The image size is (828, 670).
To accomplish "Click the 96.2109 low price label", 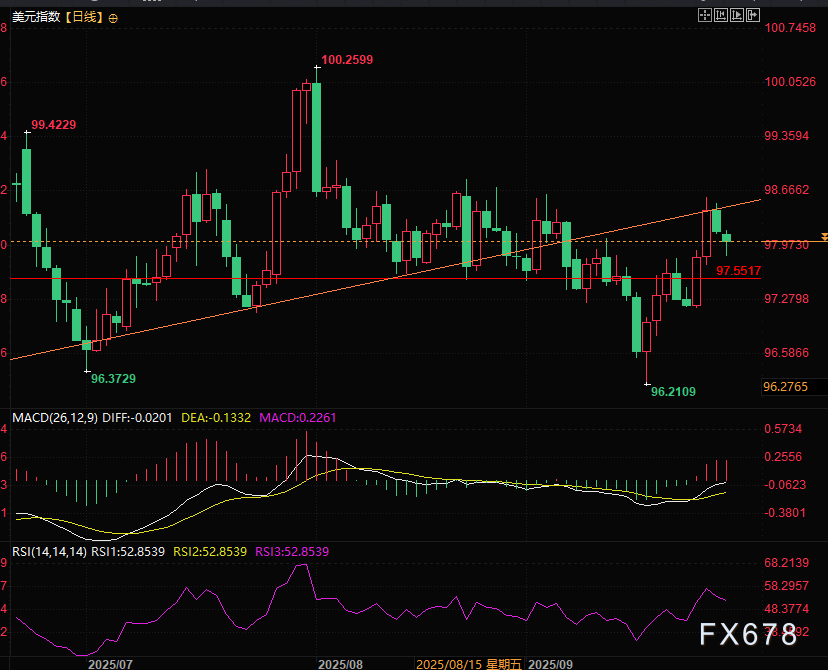I will click(x=673, y=393).
